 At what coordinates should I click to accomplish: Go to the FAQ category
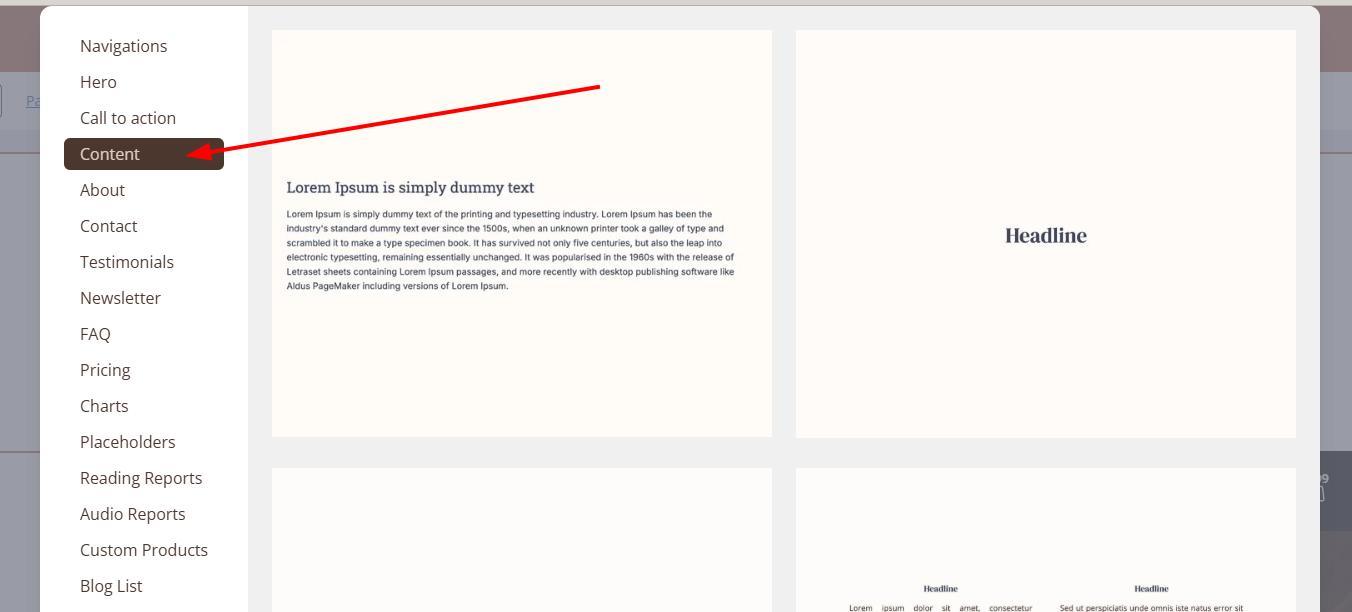click(95, 334)
